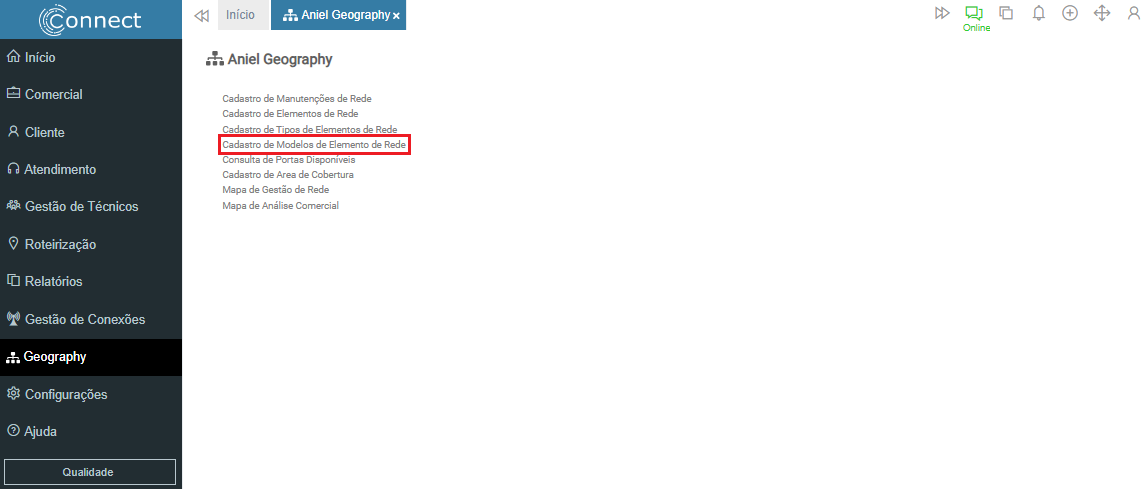Screen dimensions: 1147x489
Task: Click the four-arrow move icon
Action: (x=1102, y=13)
